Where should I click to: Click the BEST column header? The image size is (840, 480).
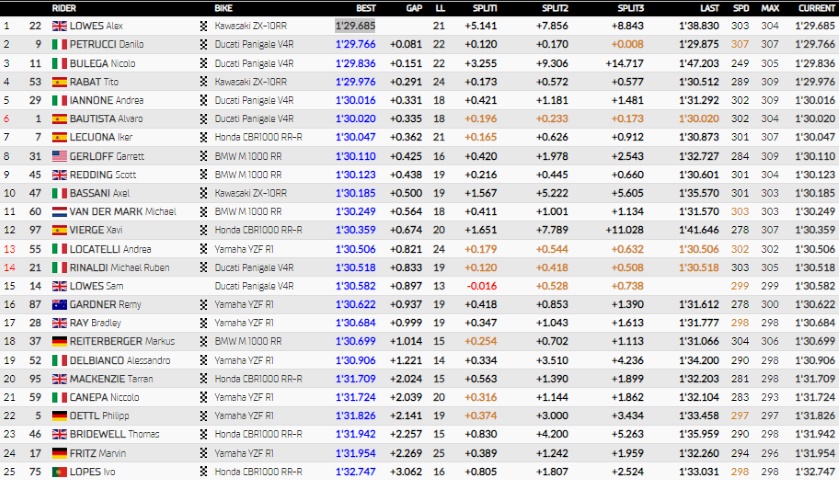coord(366,8)
